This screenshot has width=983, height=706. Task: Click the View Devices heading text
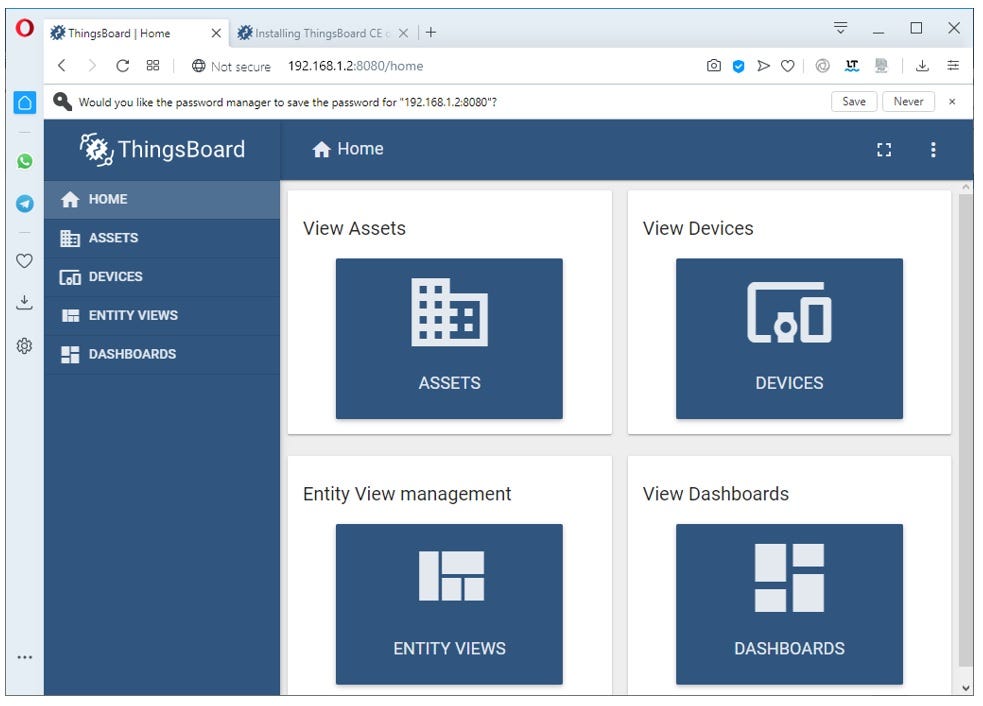click(698, 228)
